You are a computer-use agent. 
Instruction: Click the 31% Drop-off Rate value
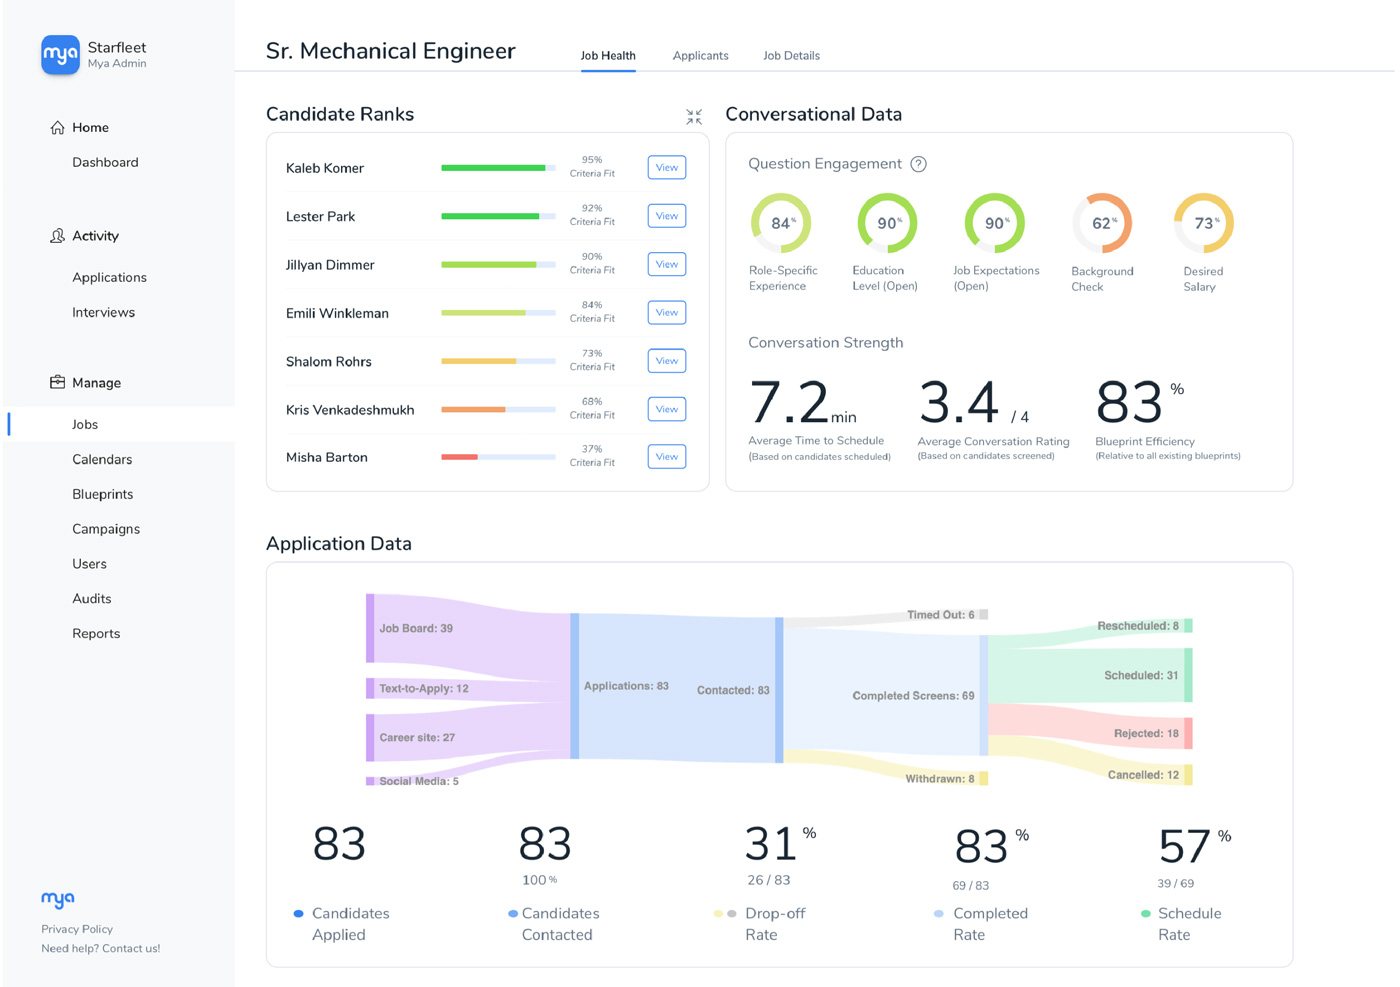coord(780,844)
